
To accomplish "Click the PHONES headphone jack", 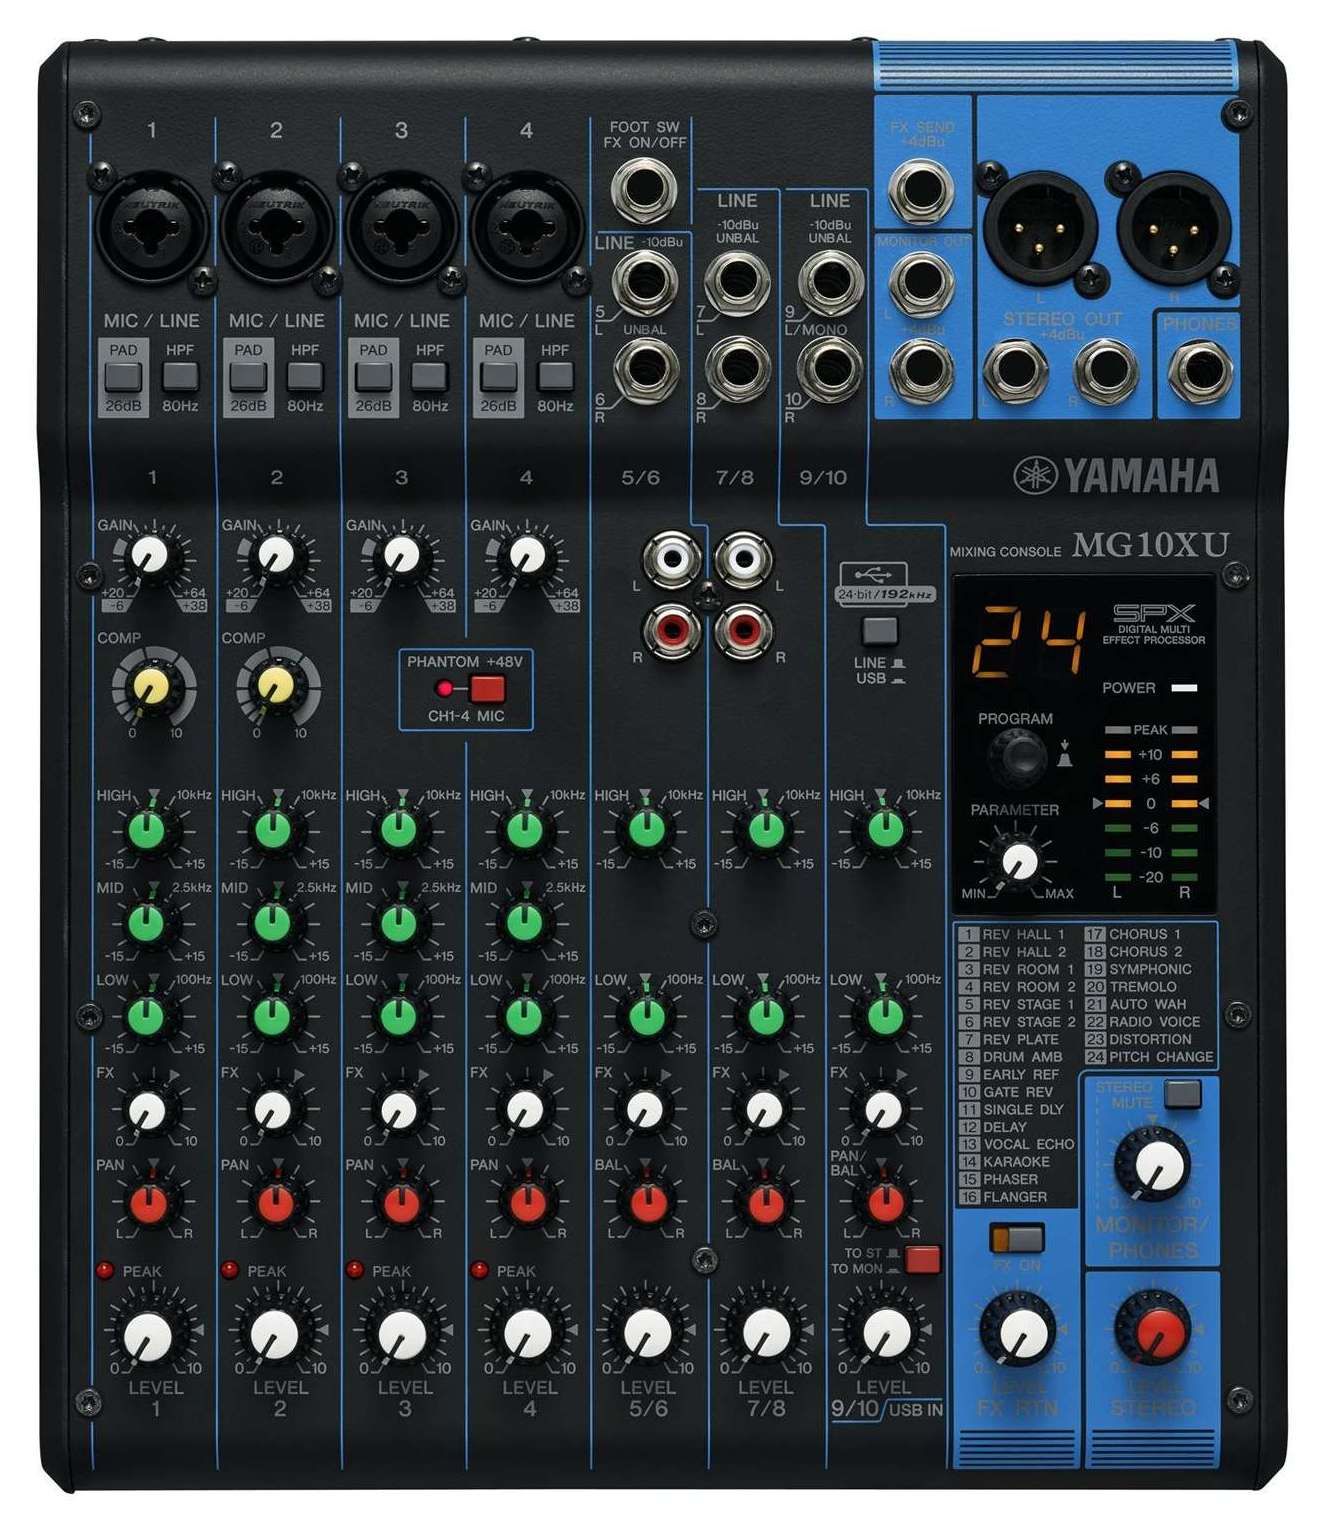I will click(1199, 373).
